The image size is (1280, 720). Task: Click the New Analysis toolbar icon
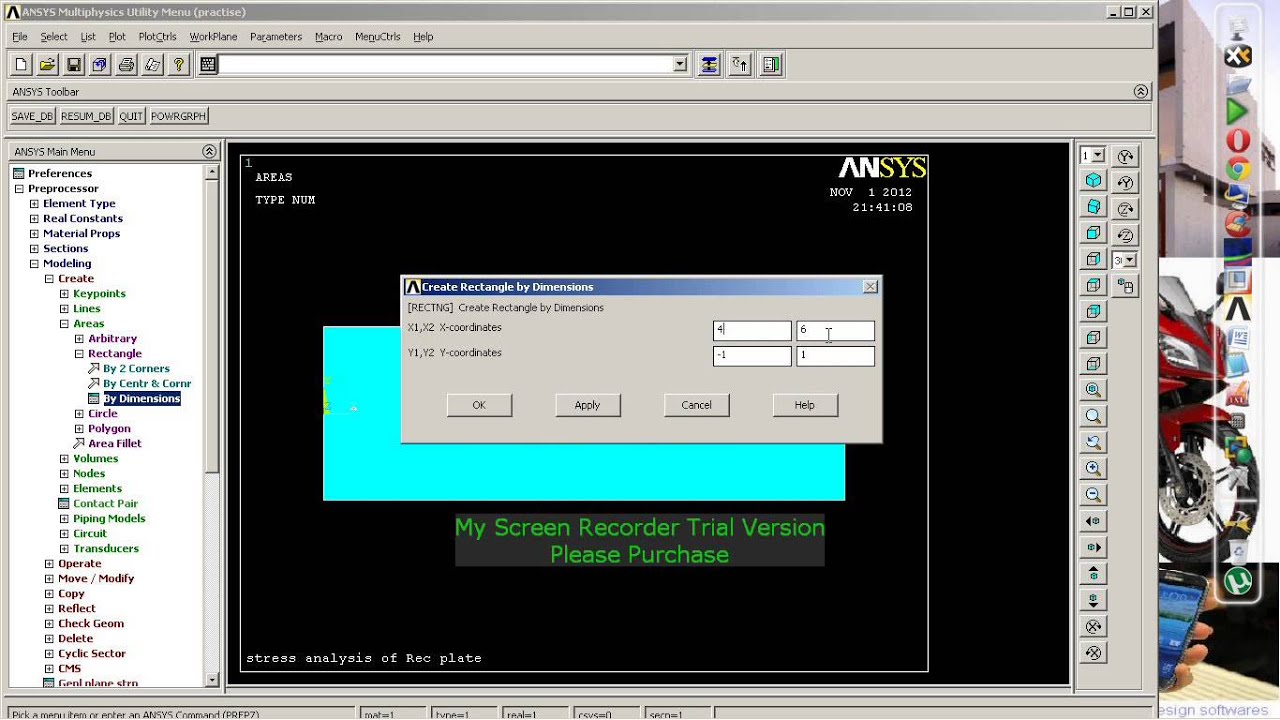(21, 65)
